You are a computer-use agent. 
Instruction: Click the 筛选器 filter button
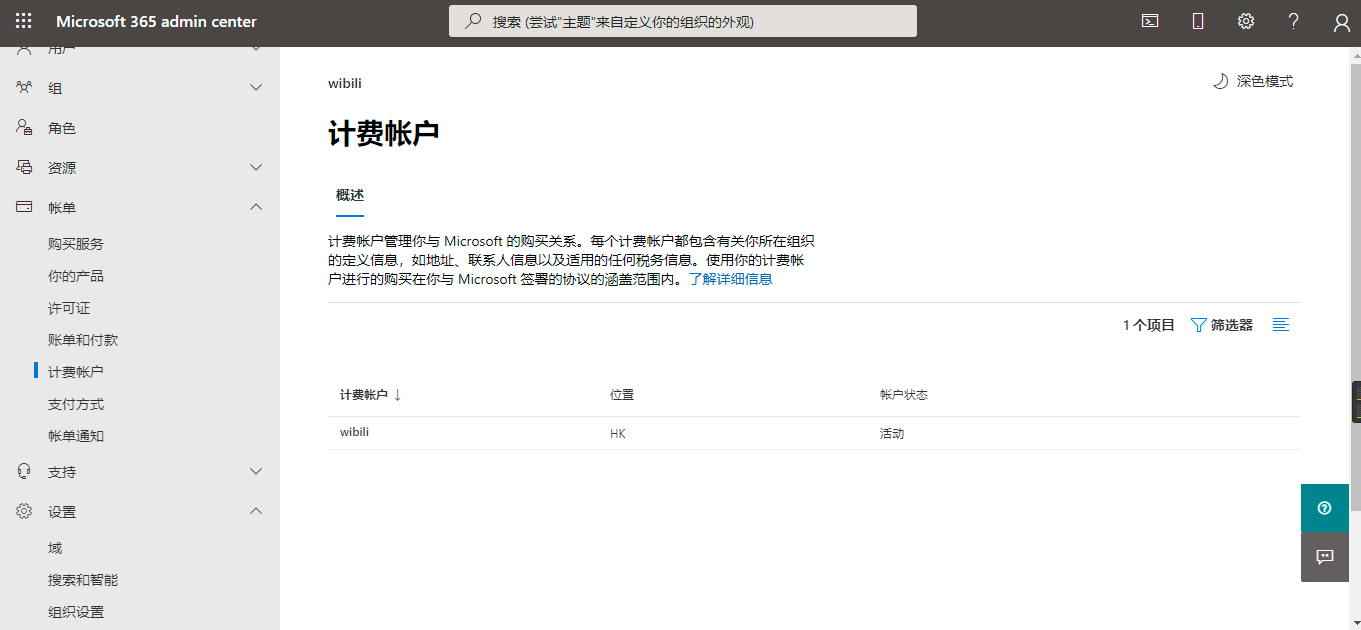point(1222,325)
